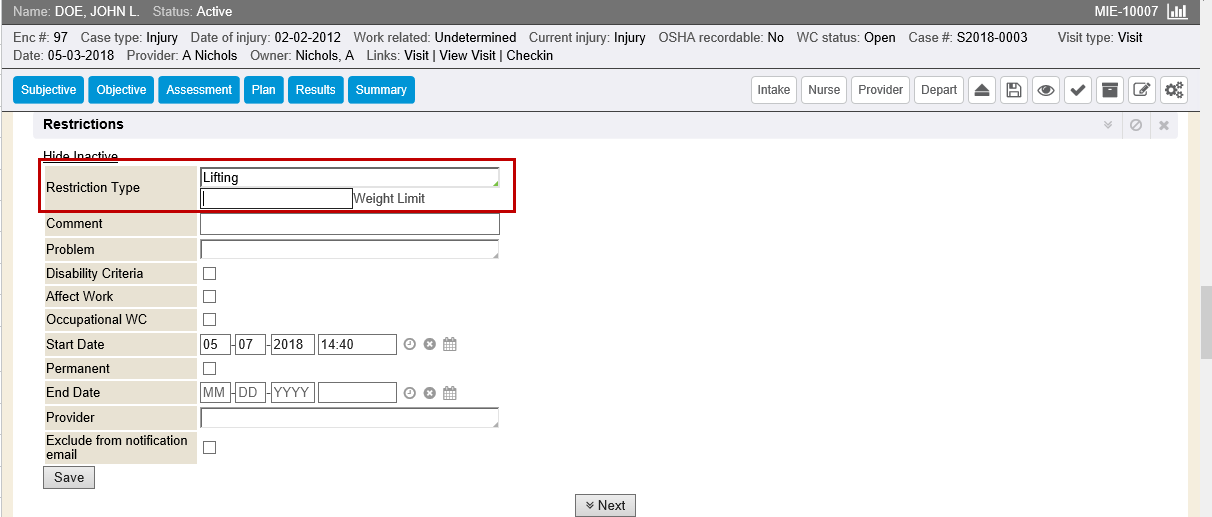1212x517 pixels.
Task: Click the Weight Limit input field
Action: coord(276,199)
